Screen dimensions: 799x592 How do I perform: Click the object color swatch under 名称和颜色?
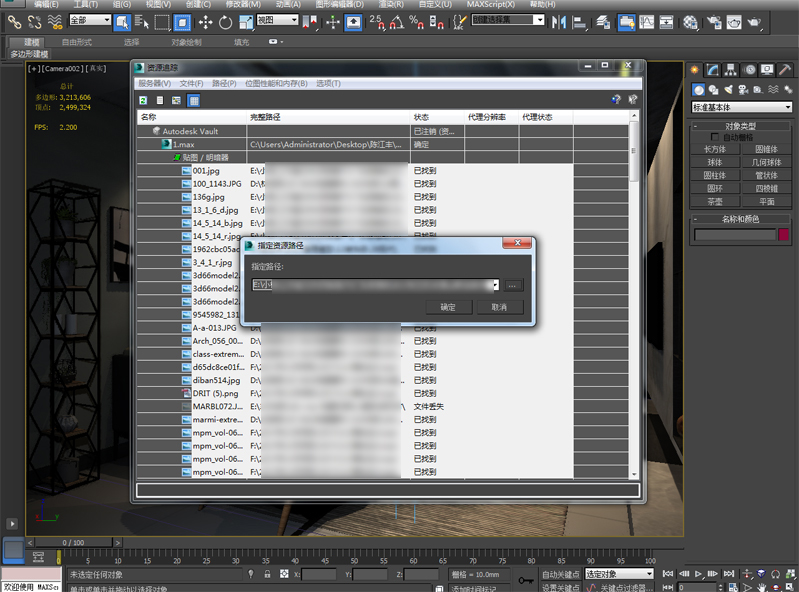click(784, 234)
